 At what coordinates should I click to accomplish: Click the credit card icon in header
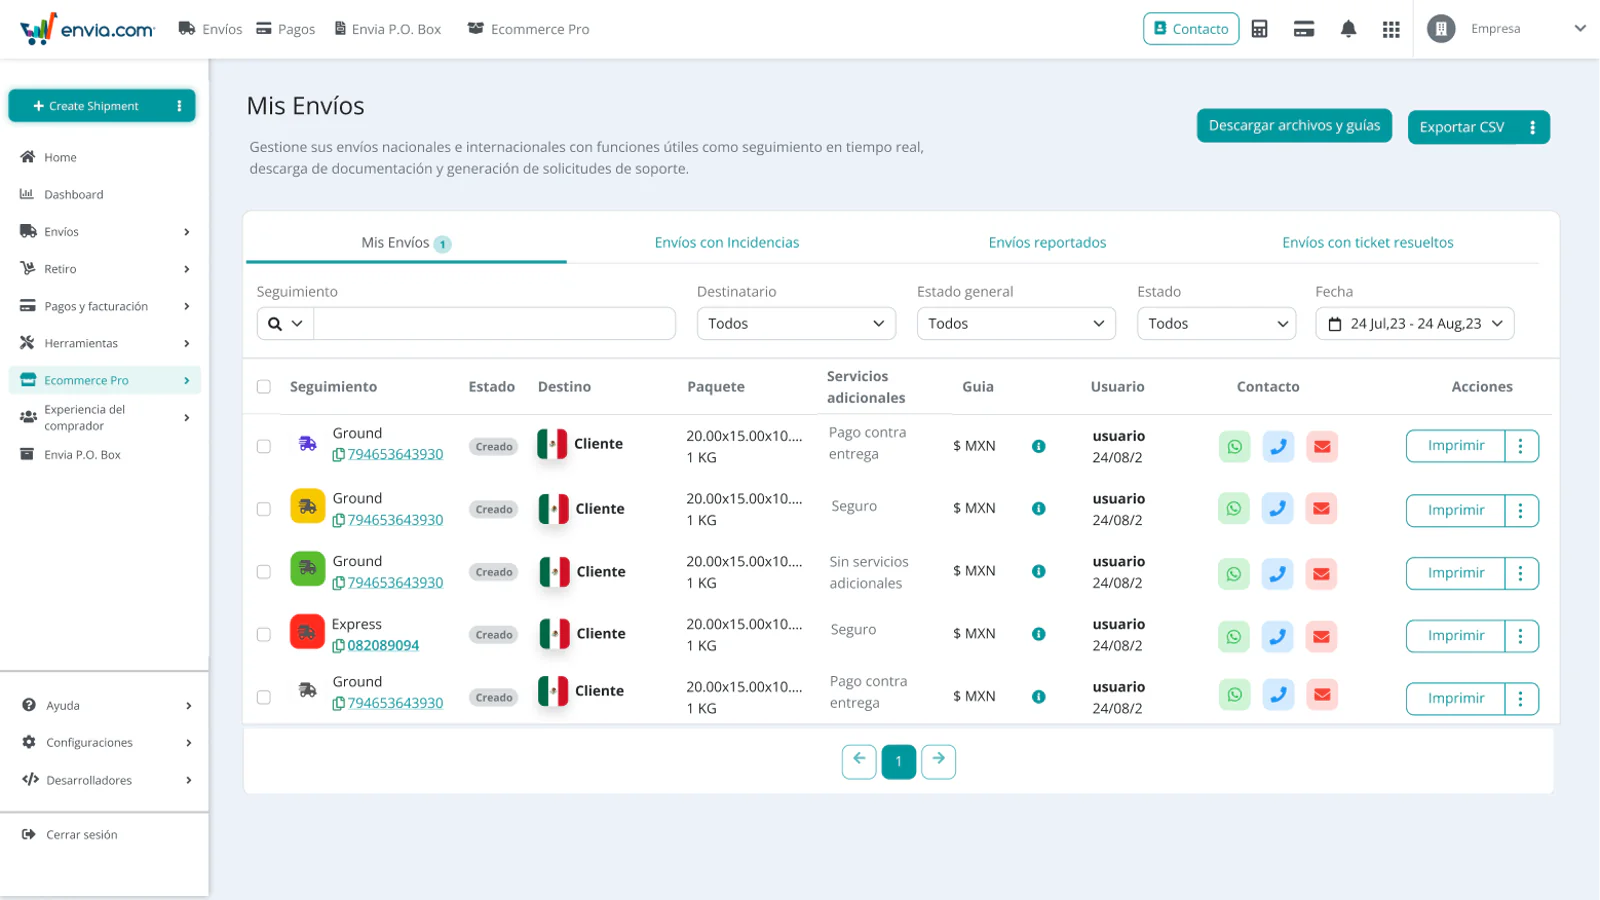point(1304,29)
